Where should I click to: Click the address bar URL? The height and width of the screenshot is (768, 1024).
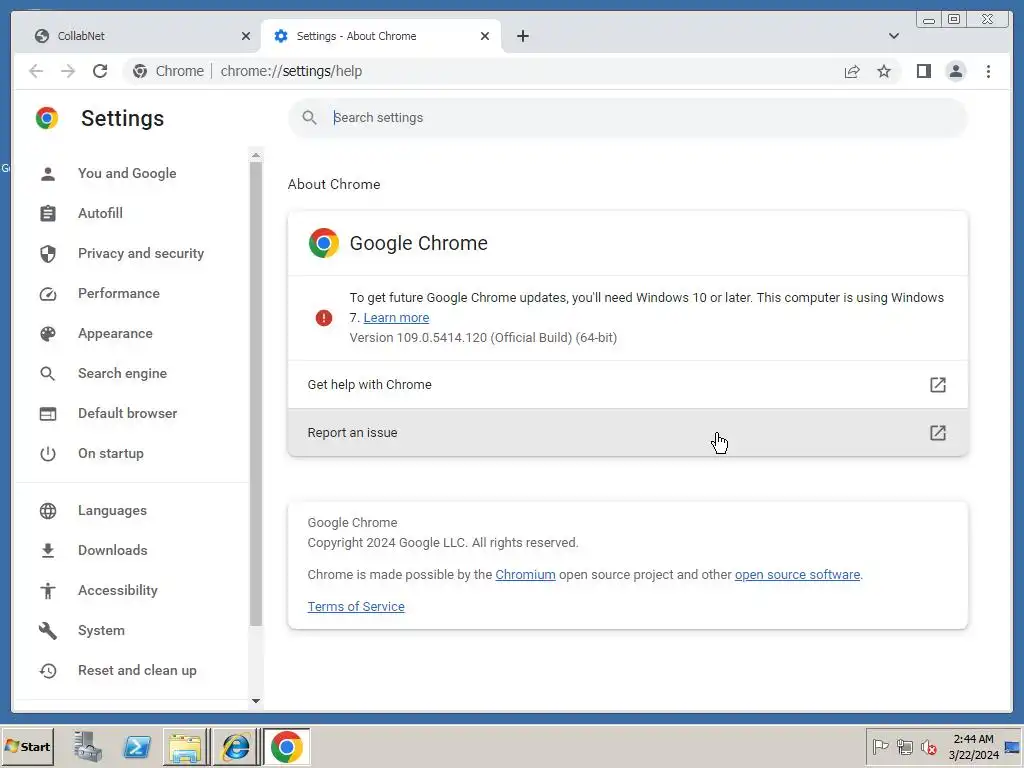point(291,71)
